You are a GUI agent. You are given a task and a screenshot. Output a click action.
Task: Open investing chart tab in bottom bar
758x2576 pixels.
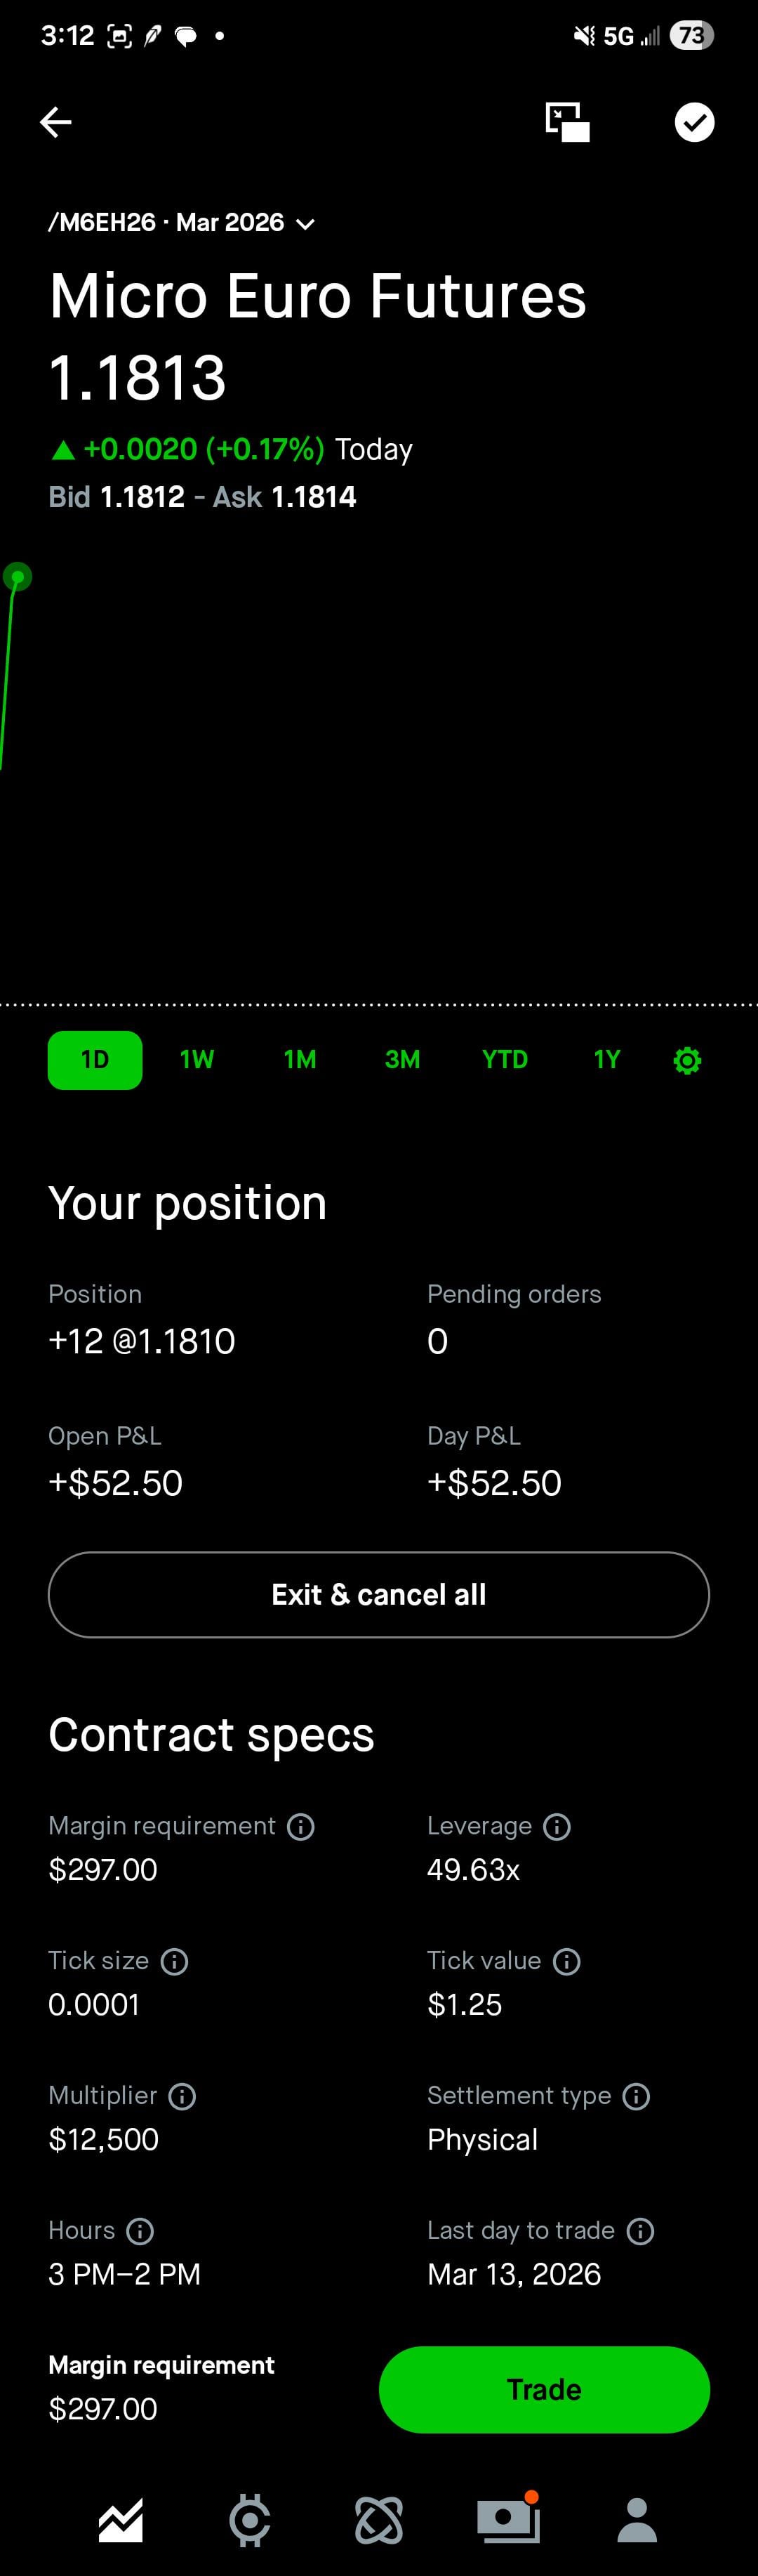click(x=121, y=2519)
